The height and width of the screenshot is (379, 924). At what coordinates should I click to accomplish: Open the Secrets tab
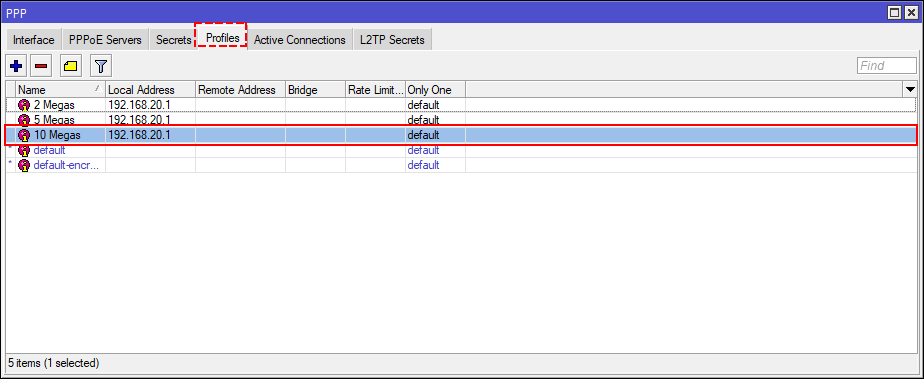click(x=173, y=40)
